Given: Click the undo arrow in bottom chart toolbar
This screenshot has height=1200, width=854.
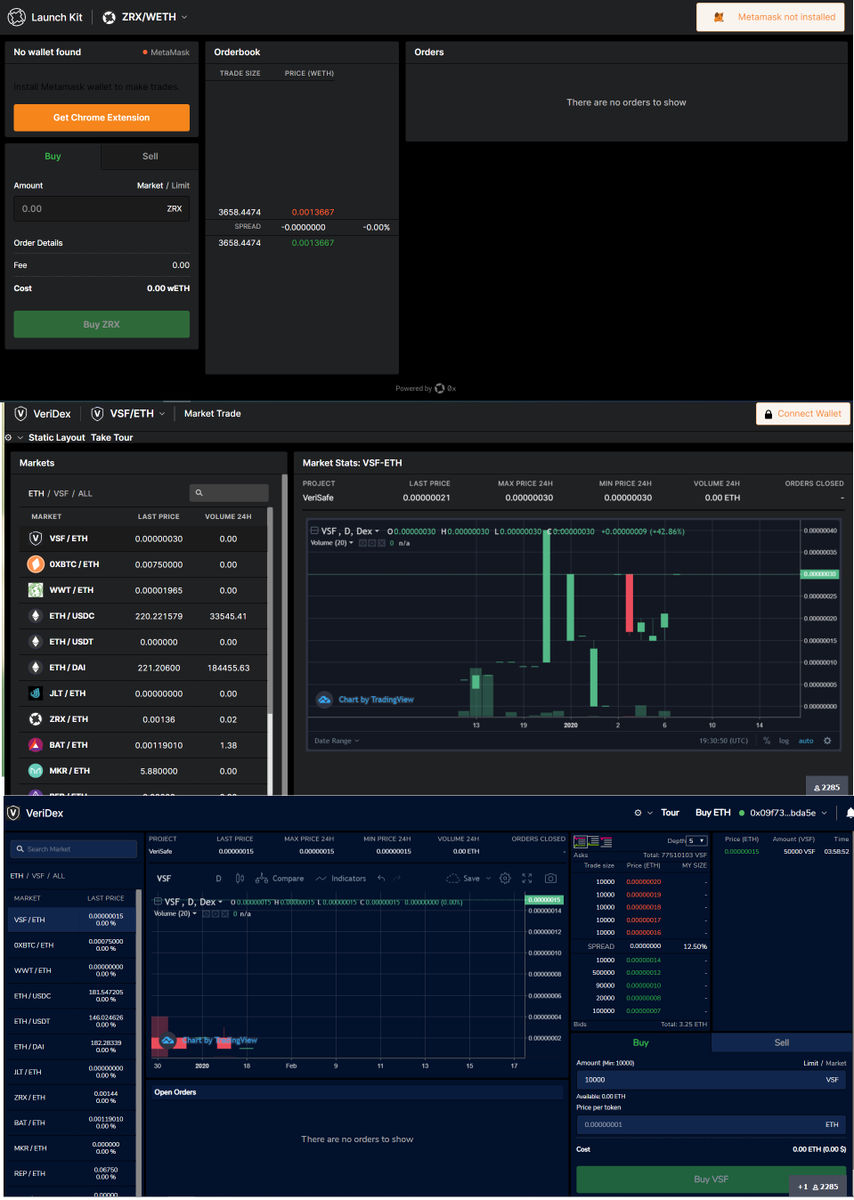Looking at the screenshot, I should click(381, 878).
